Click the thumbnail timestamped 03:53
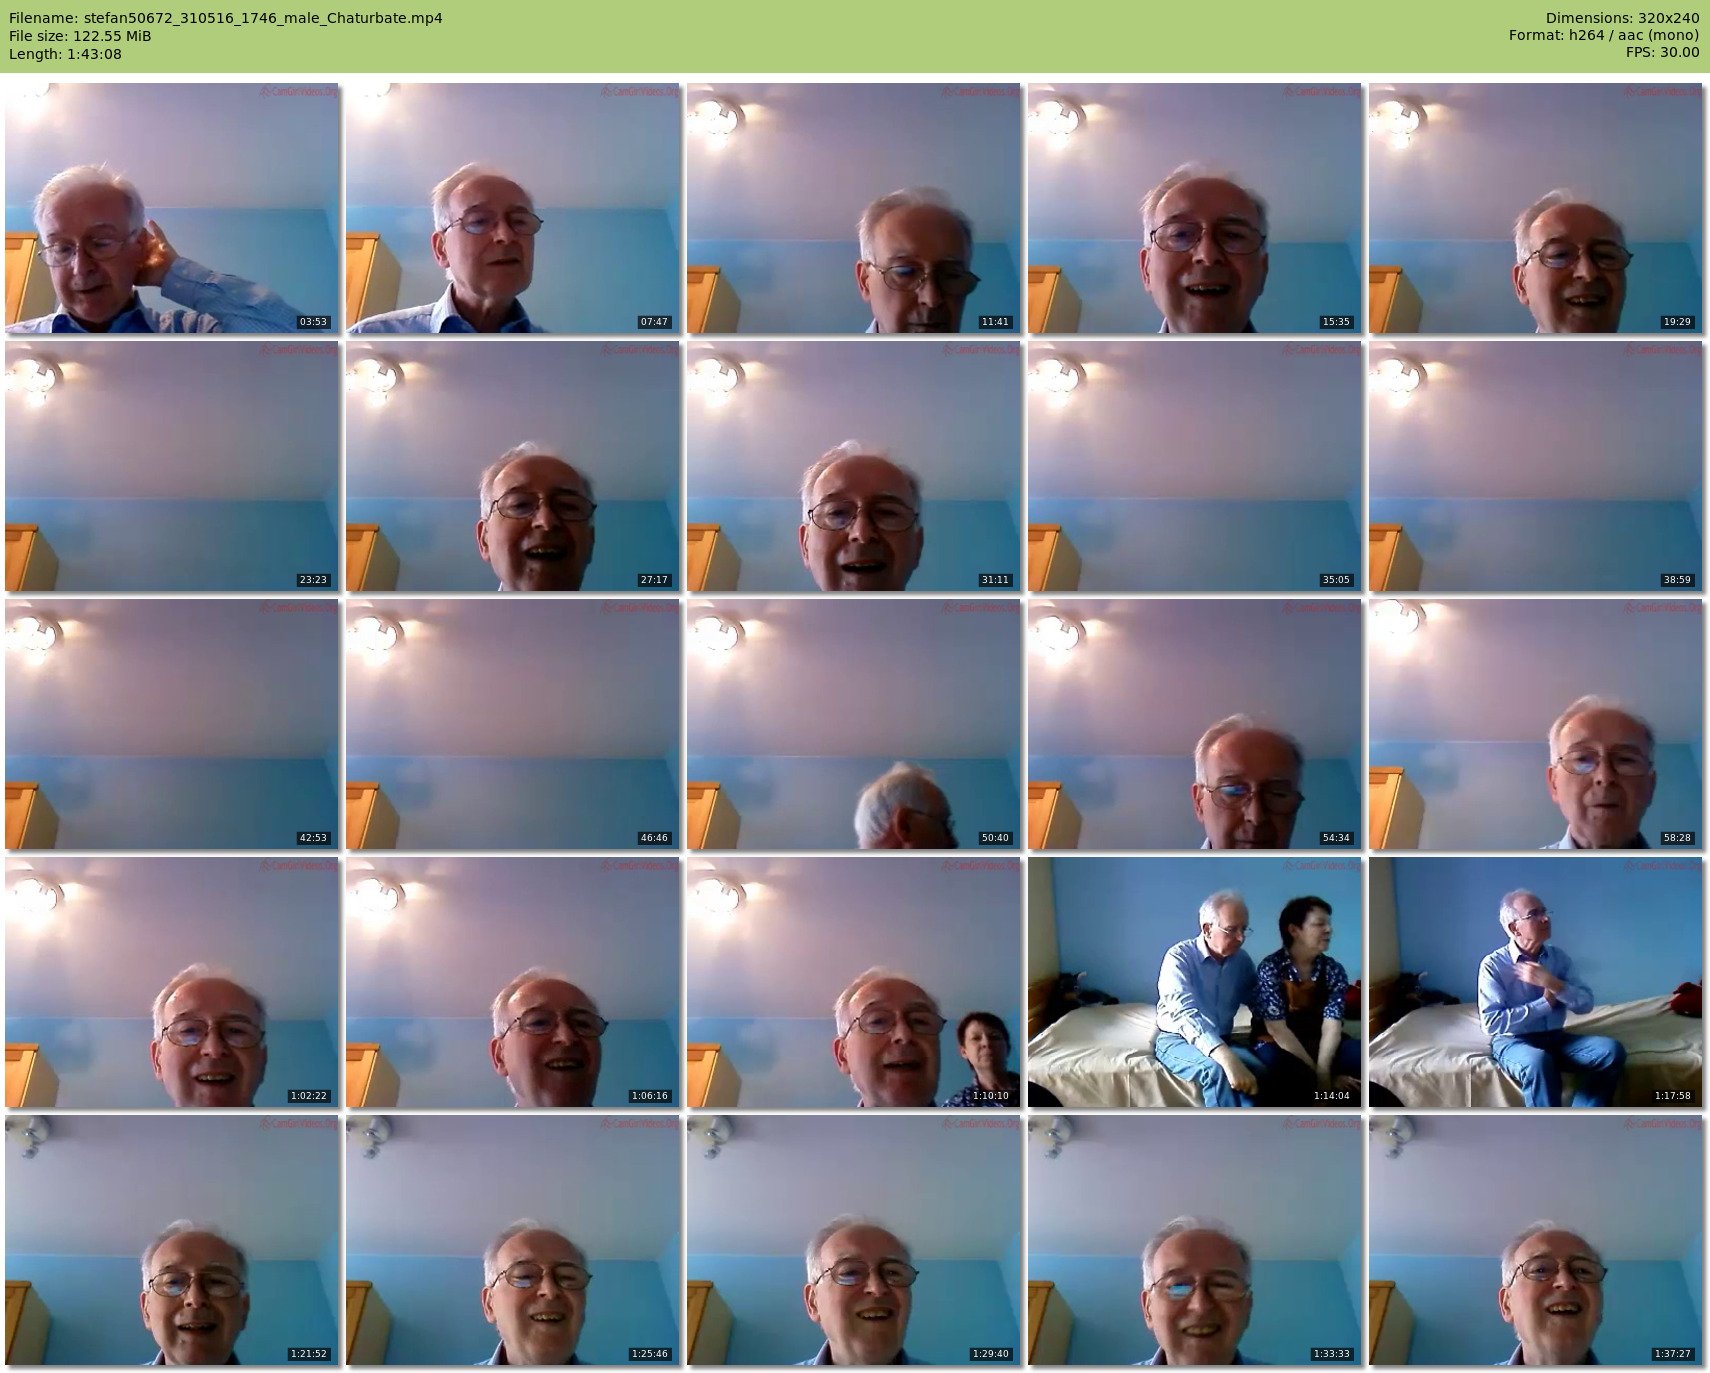Screen dimensions: 1710x1373 pos(172,208)
